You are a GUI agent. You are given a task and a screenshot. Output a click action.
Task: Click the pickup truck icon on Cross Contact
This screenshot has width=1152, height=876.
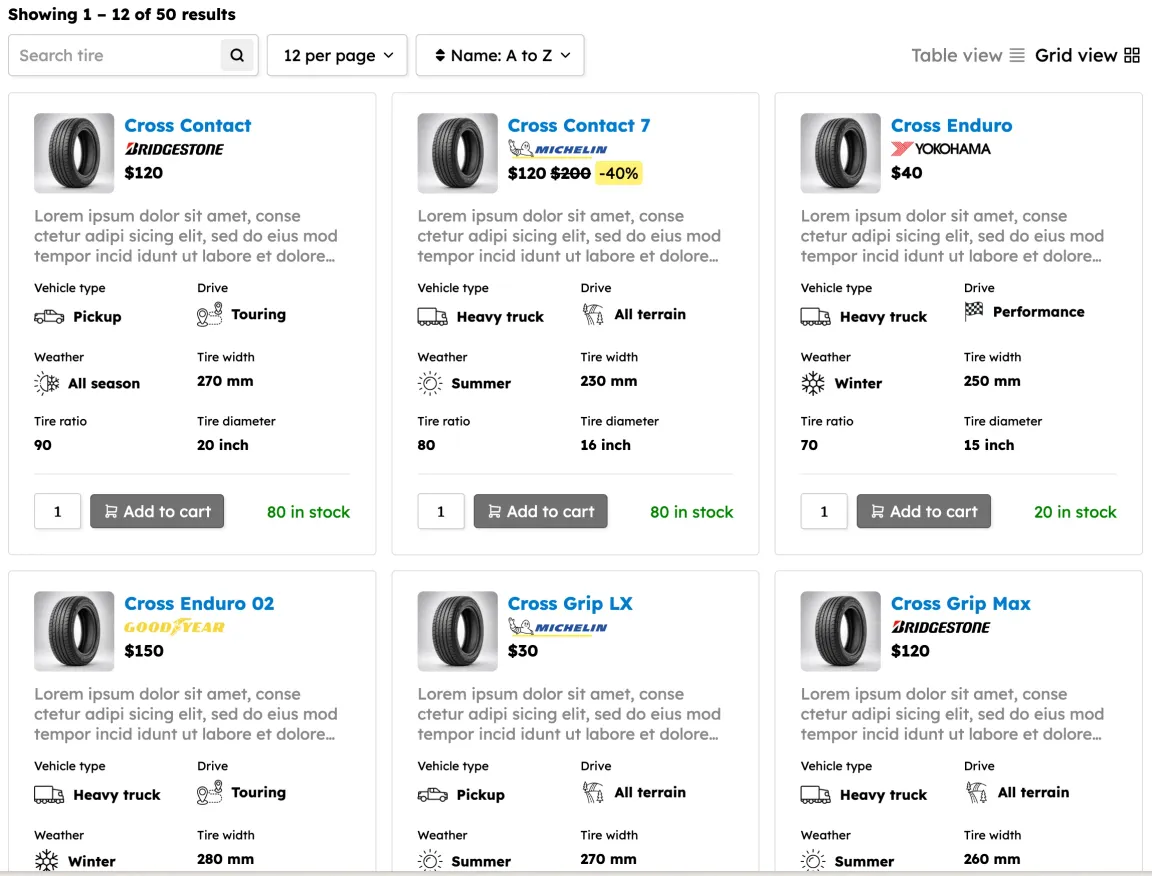tap(48, 317)
